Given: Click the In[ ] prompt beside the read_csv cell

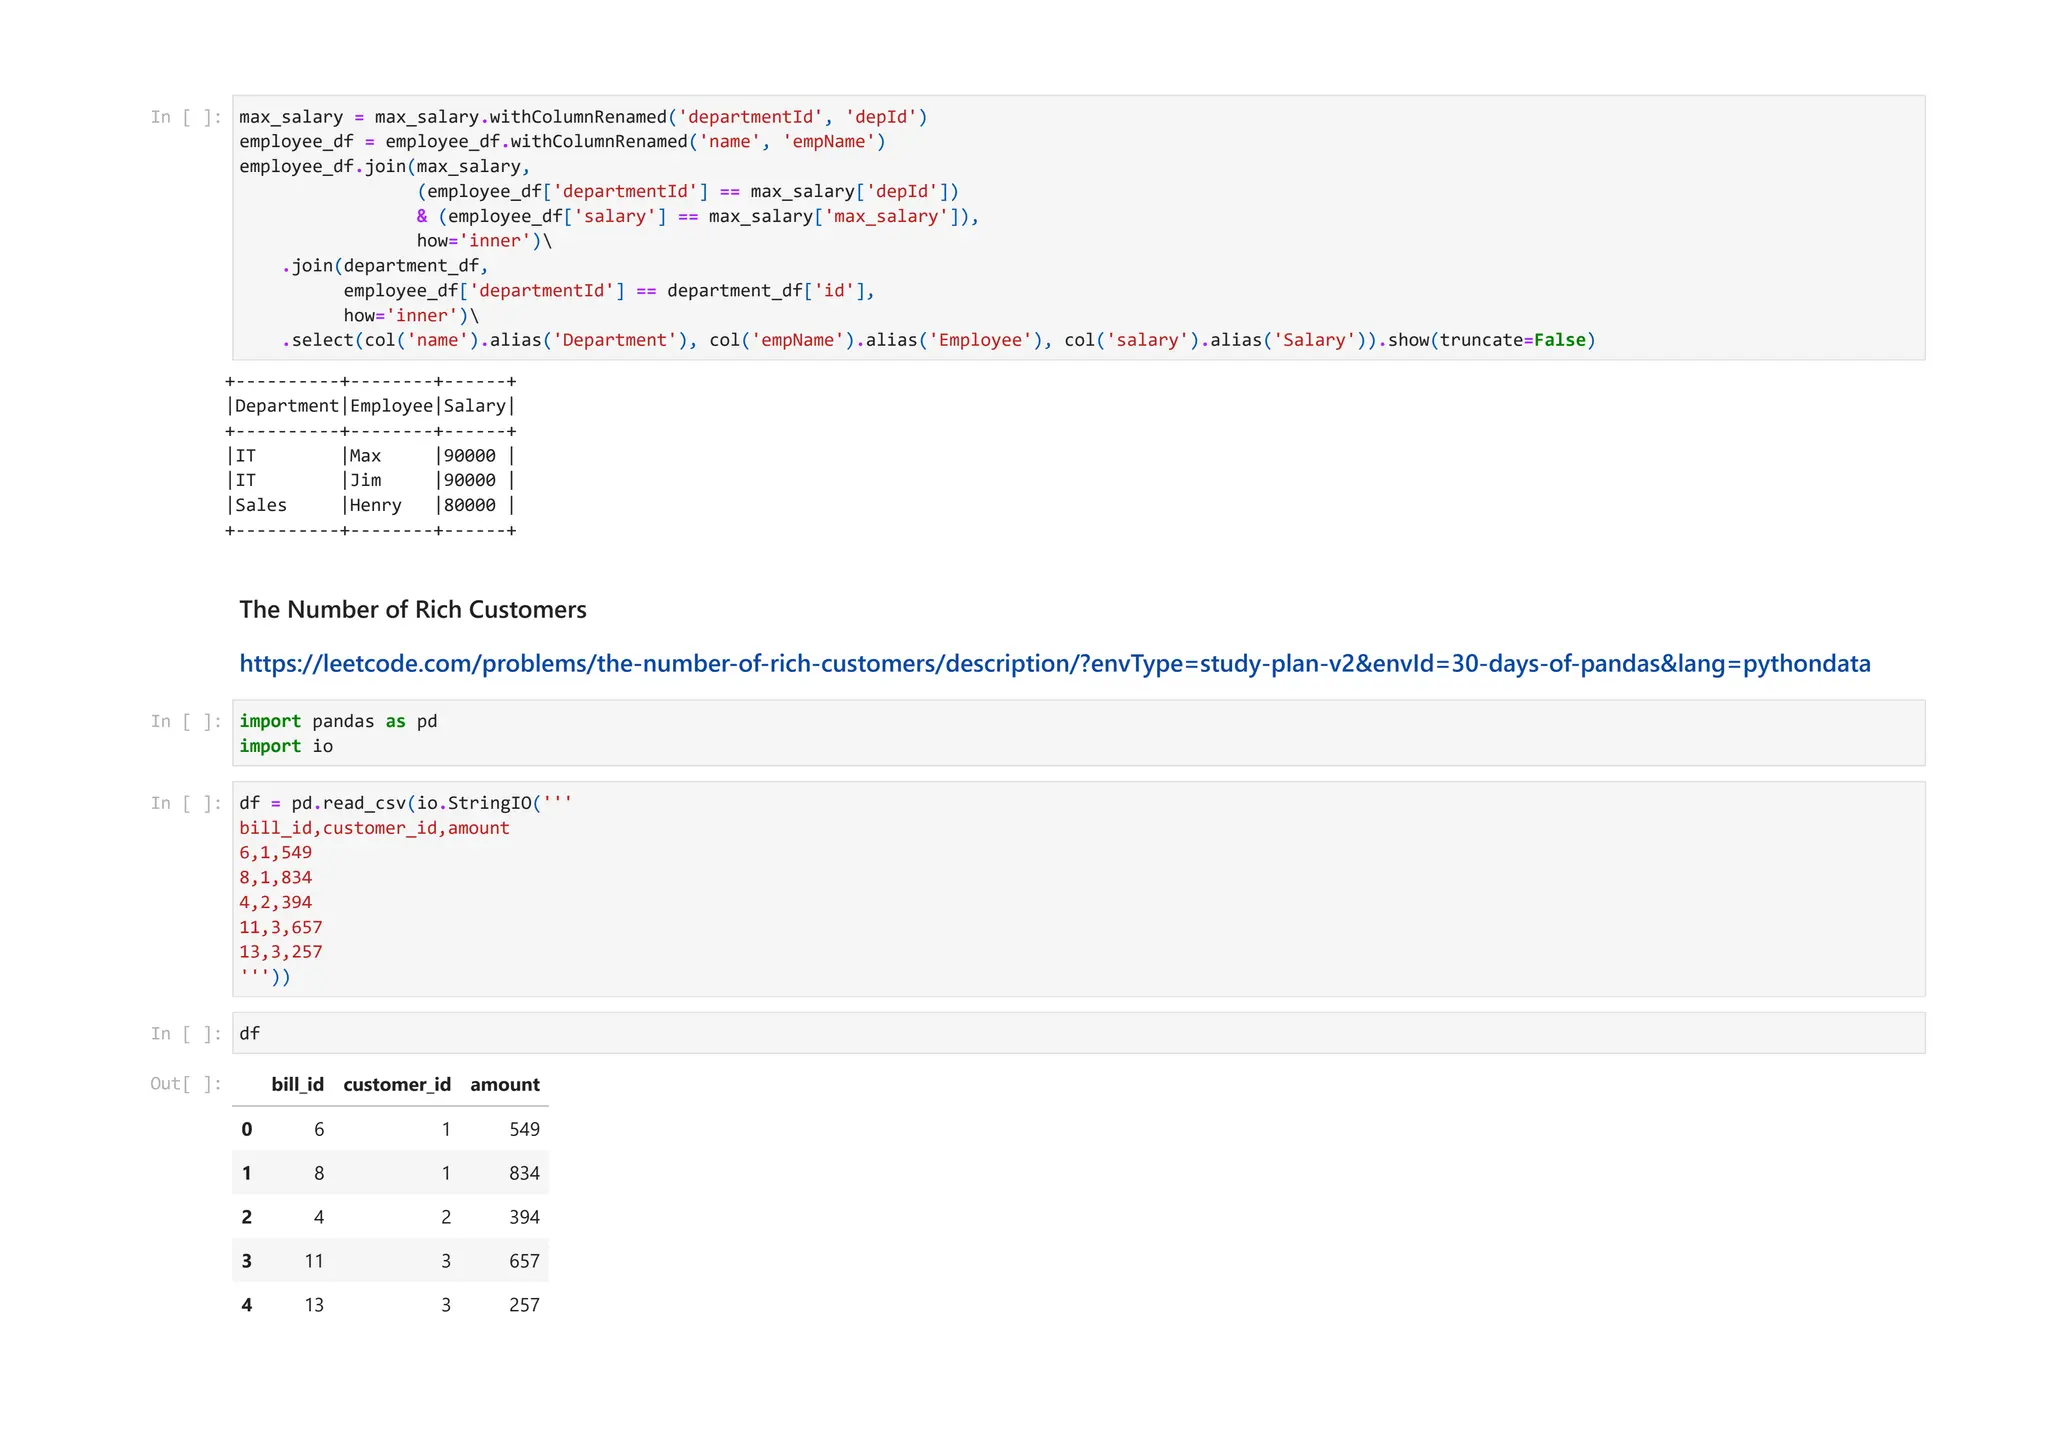Looking at the screenshot, I should pos(185,803).
